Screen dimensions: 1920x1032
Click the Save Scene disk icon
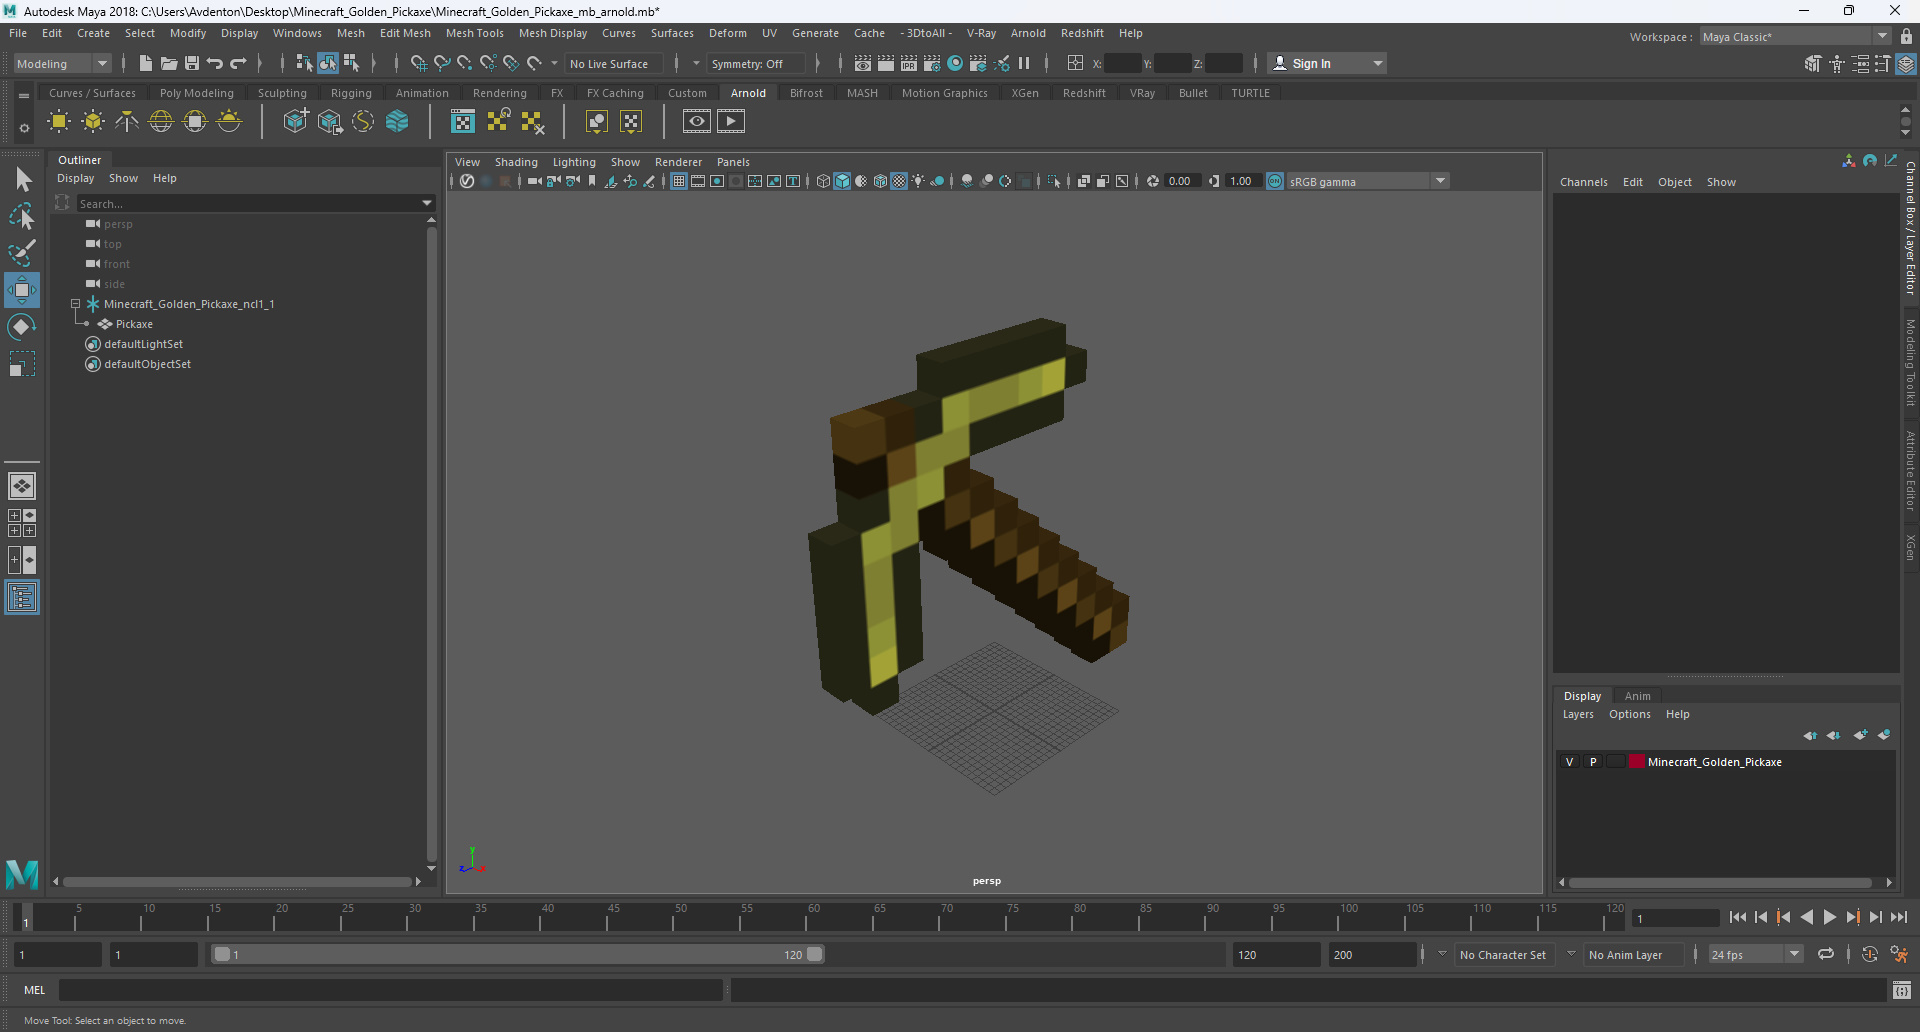(x=192, y=64)
